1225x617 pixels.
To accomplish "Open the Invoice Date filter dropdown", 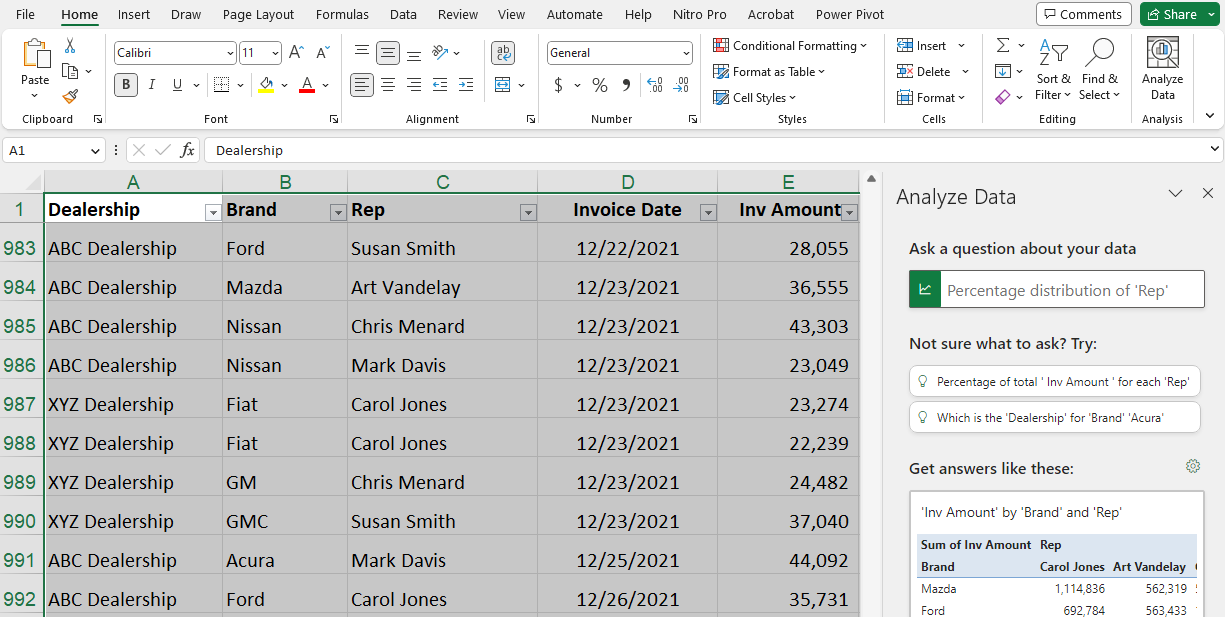I will 708,212.
